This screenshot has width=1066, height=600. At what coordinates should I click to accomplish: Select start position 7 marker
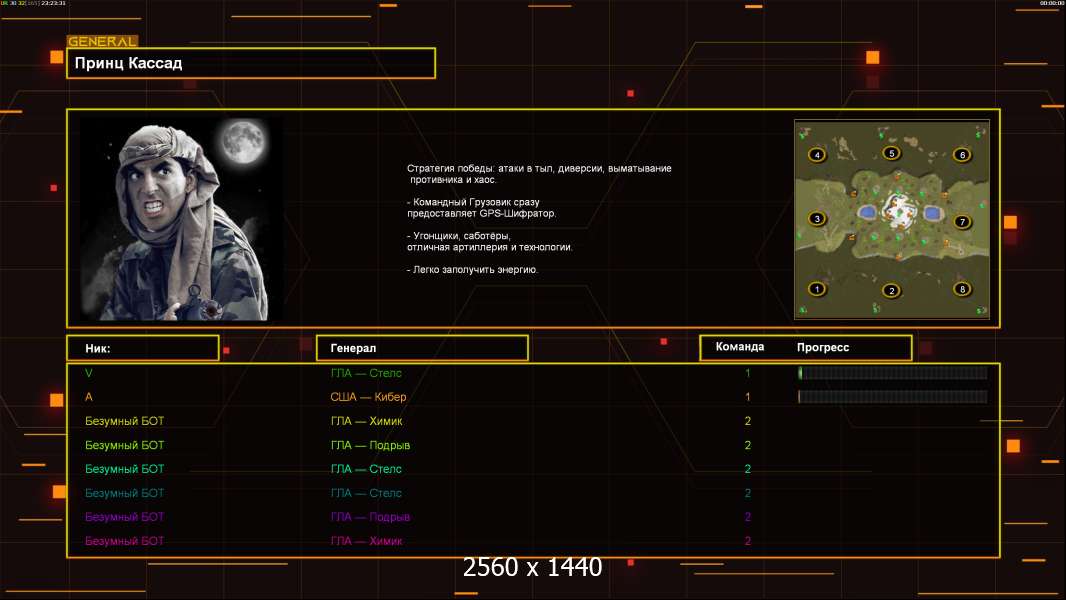coord(962,221)
